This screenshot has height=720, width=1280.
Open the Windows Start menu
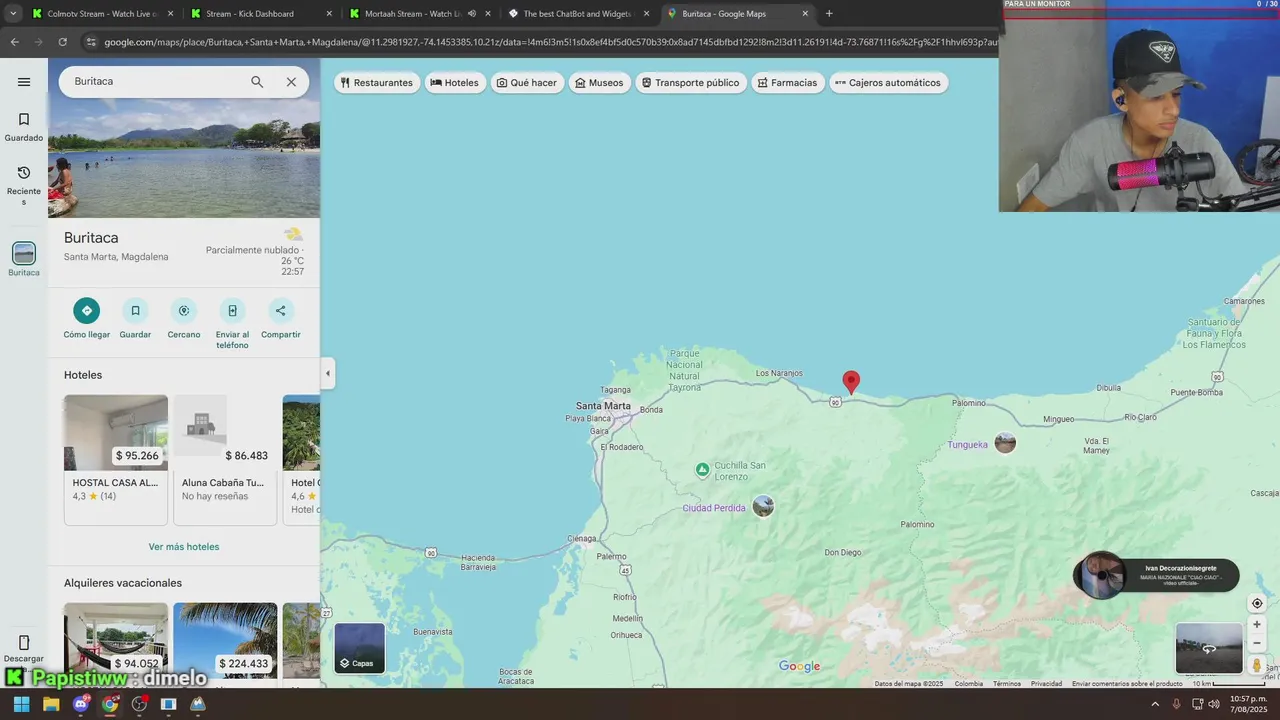pos(21,704)
